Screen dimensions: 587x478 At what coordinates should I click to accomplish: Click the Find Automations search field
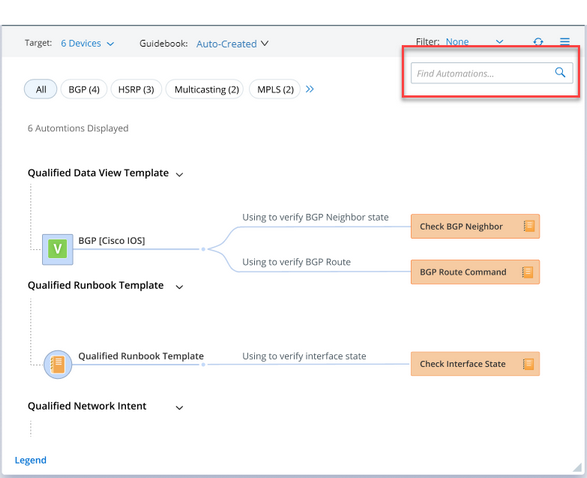click(x=492, y=73)
